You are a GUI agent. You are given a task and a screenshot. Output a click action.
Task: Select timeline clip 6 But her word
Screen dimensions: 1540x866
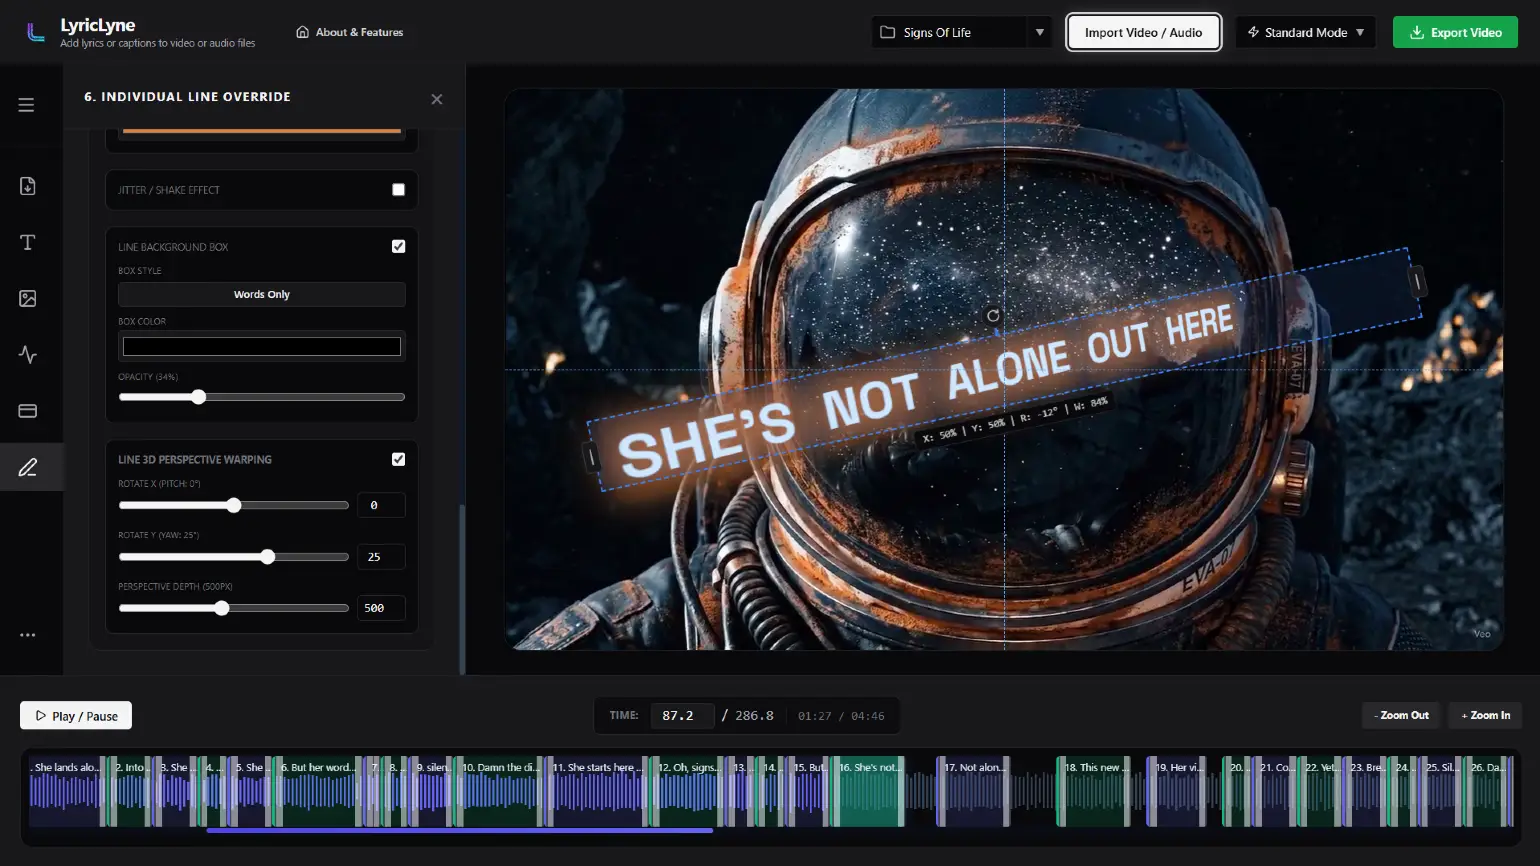[319, 791]
